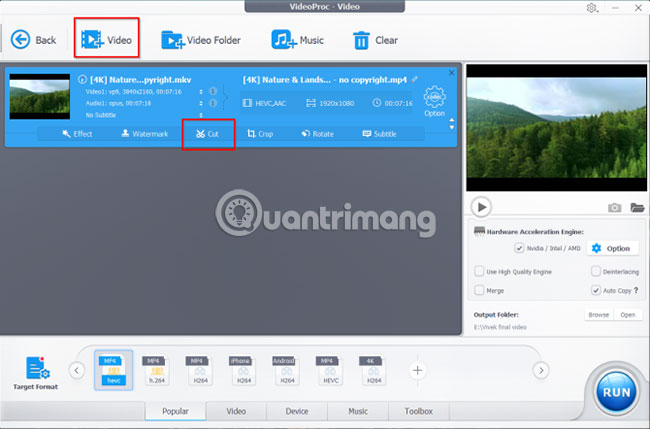Open the Target Format settings
The height and width of the screenshot is (429, 650).
[x=36, y=373]
